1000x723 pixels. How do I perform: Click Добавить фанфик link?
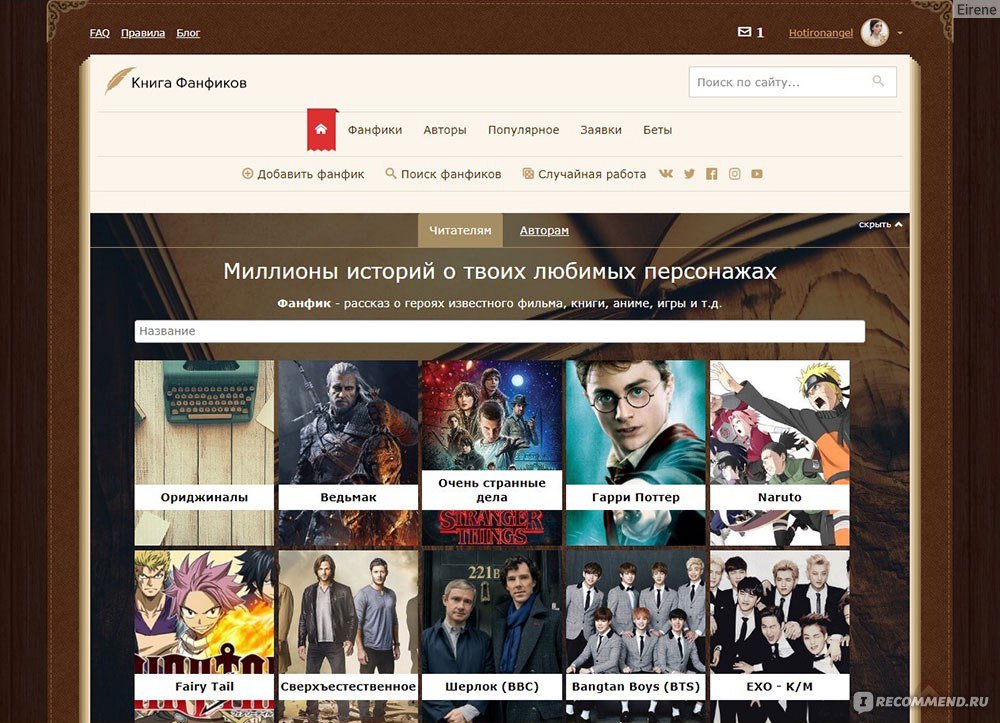303,174
